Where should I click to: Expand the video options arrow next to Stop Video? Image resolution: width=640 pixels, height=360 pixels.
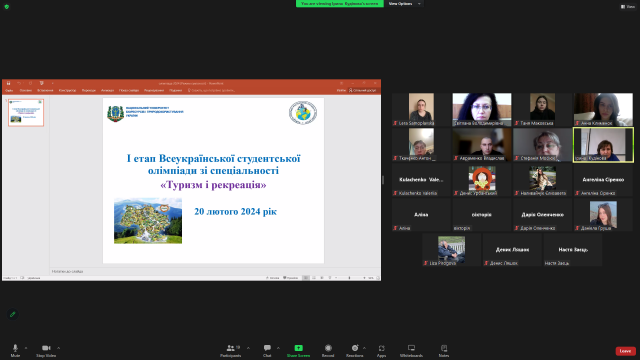point(58,348)
